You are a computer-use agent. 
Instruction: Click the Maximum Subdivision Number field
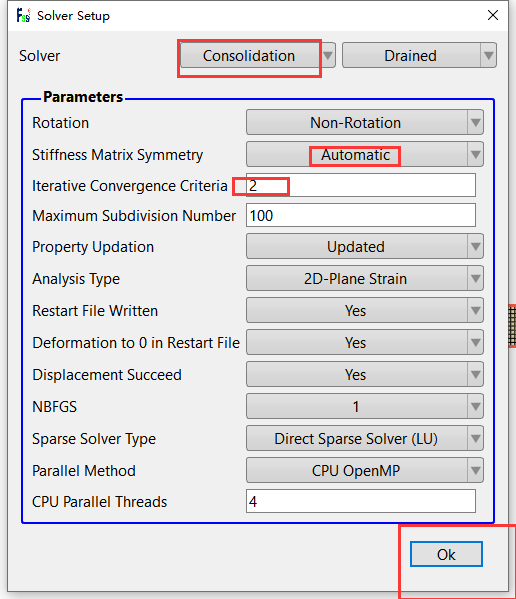[361, 215]
